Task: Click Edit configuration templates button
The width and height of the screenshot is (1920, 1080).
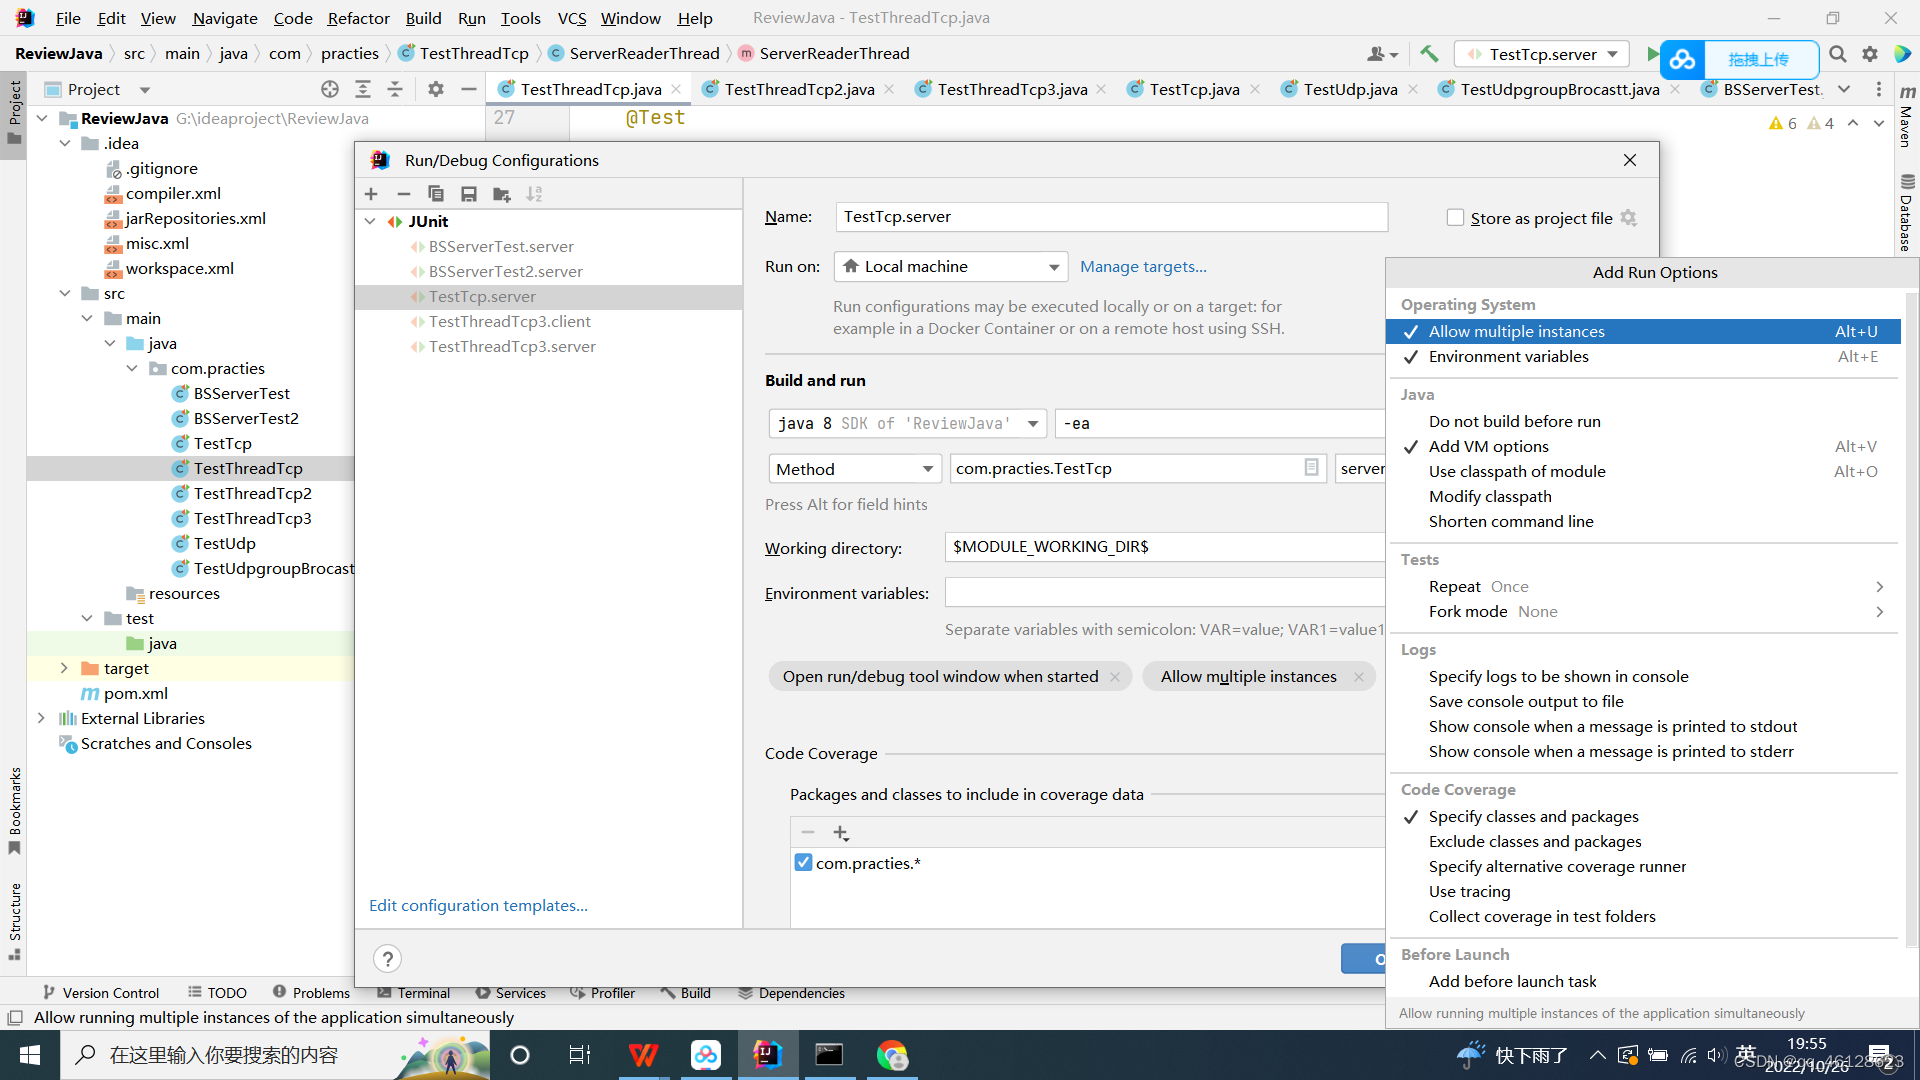Action: click(x=477, y=905)
